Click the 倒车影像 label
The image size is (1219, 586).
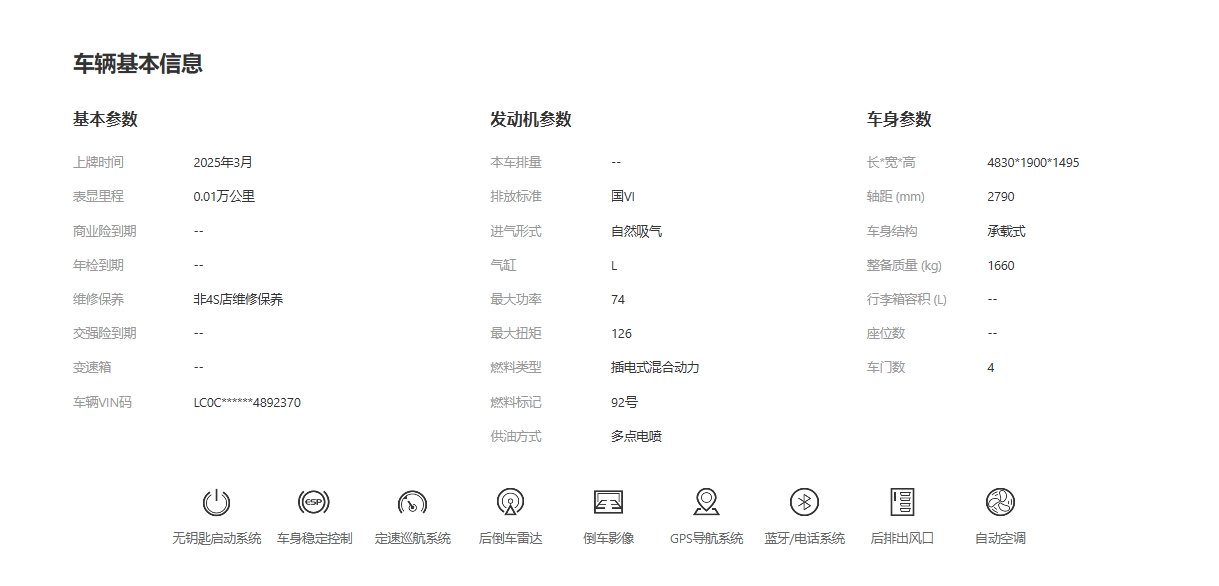click(x=608, y=538)
